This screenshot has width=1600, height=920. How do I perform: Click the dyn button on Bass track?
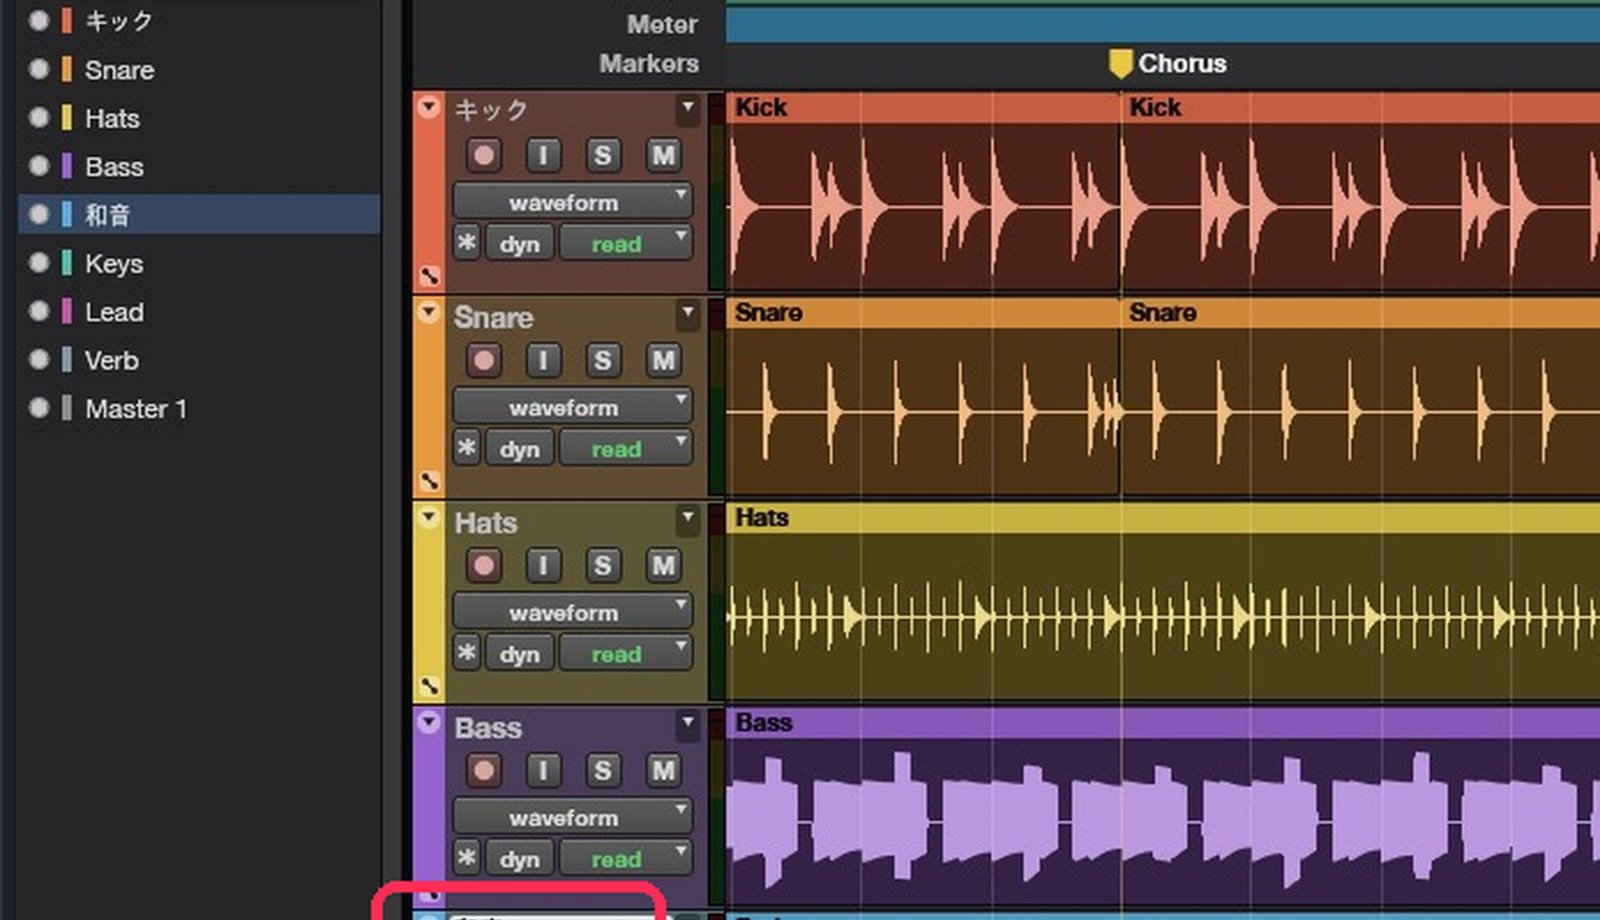(519, 859)
